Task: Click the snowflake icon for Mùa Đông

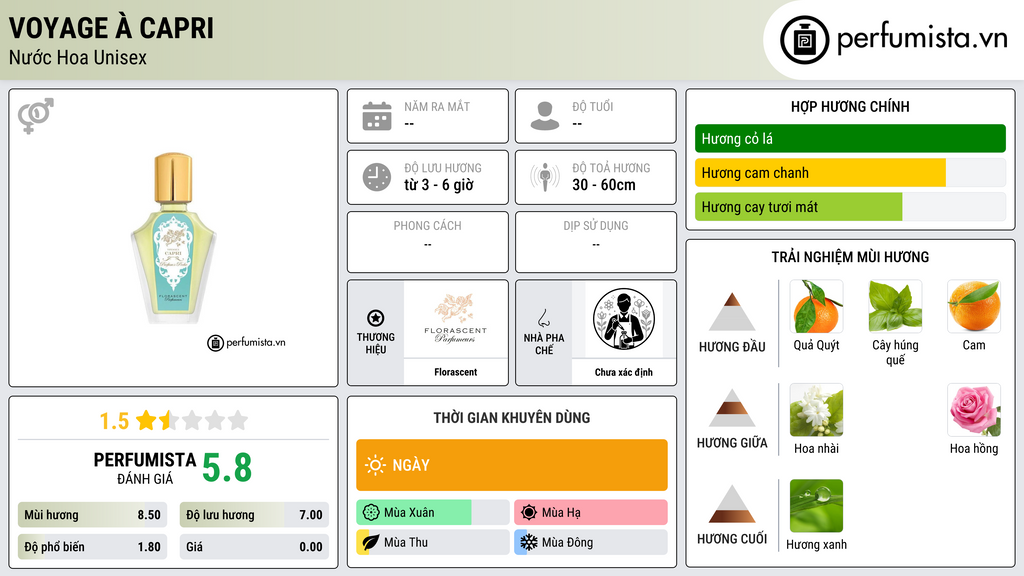Action: (x=529, y=542)
